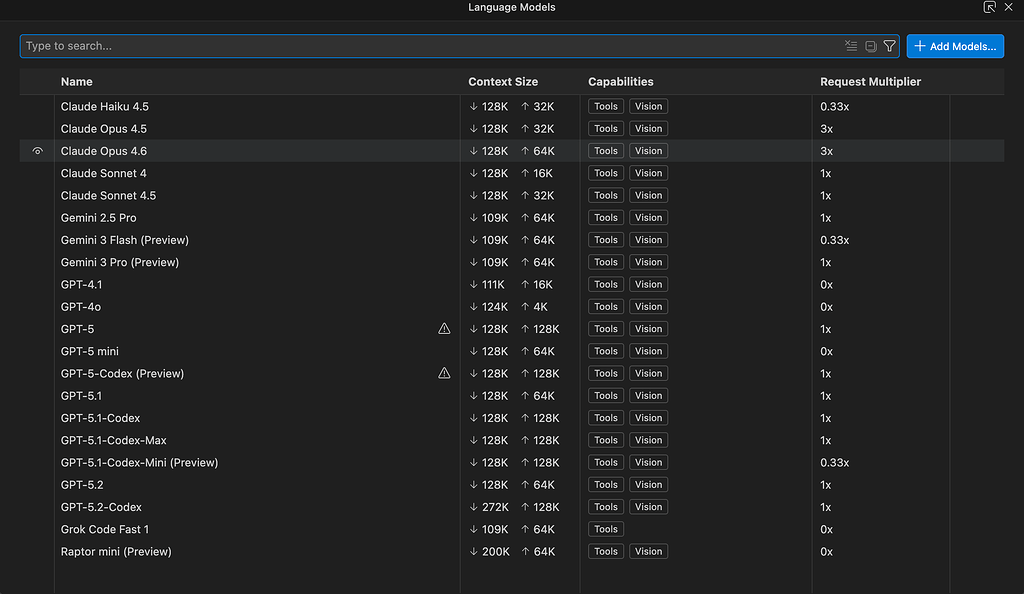The image size is (1024, 594).
Task: Click the clear search icon in the search box
Action: [x=851, y=46]
